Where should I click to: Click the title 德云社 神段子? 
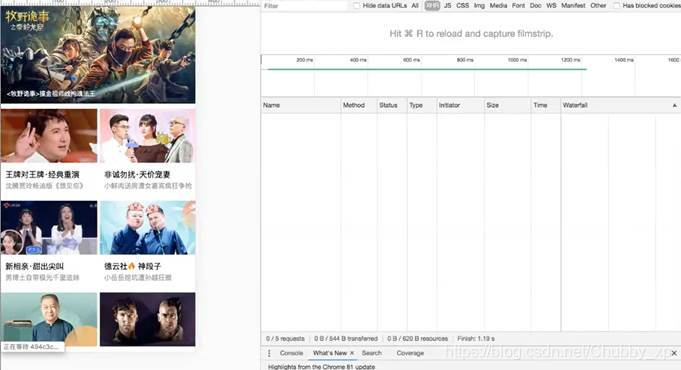[132, 266]
